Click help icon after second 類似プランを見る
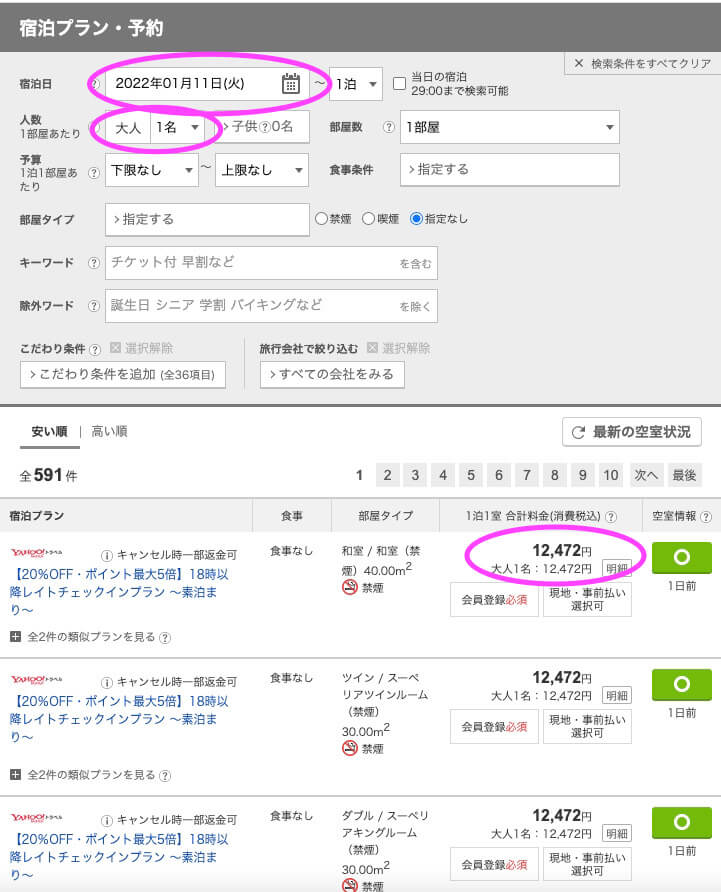Screen dimensions: 721x892 point(164,775)
